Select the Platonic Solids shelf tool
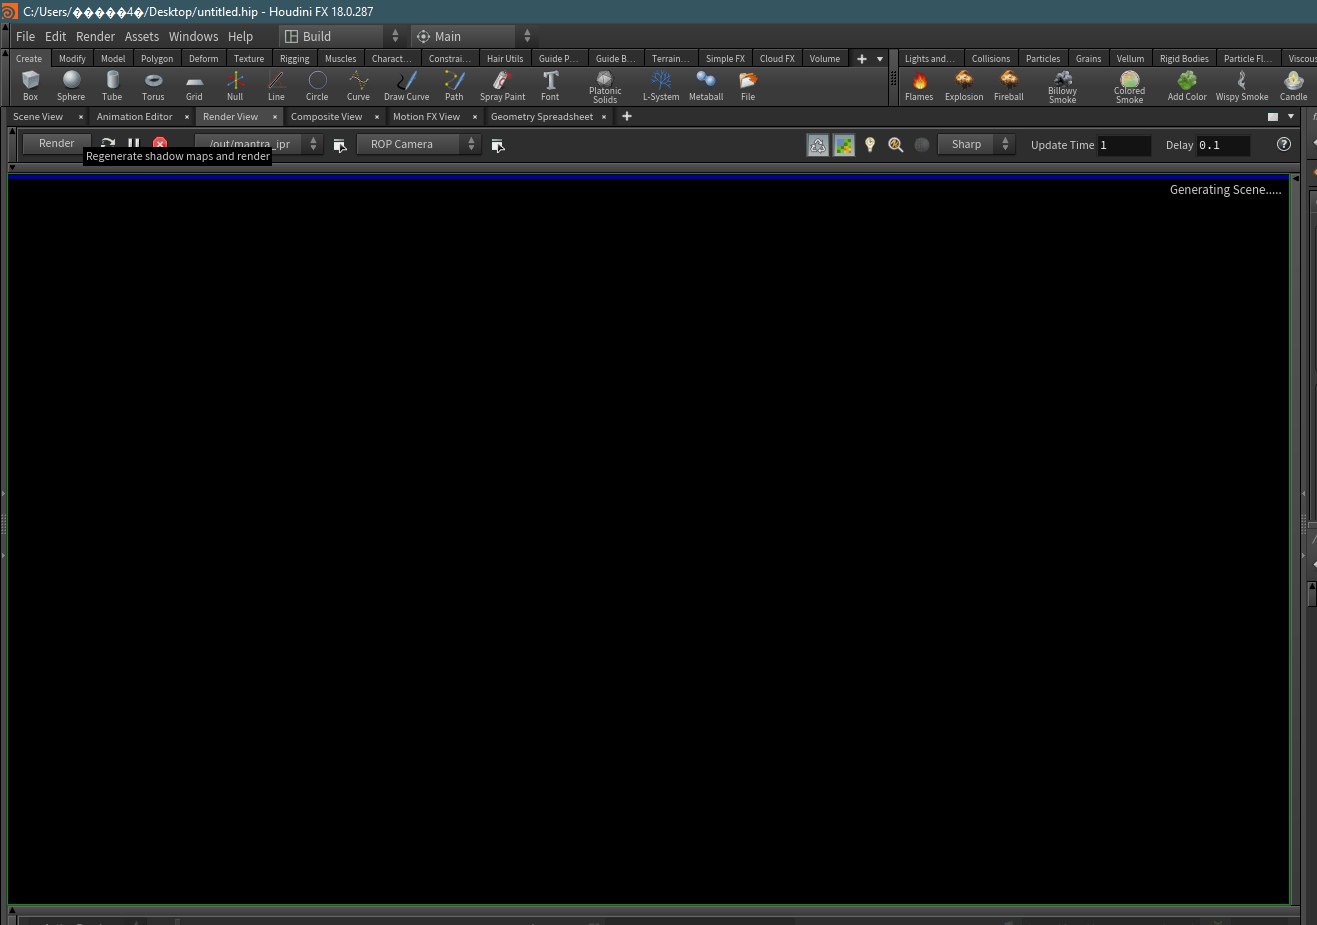Image resolution: width=1317 pixels, height=925 pixels. point(605,86)
